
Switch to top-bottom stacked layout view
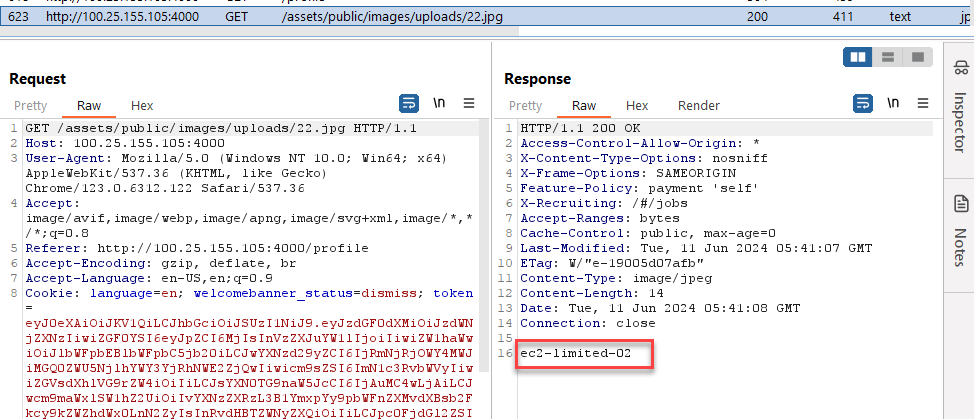[885, 58]
